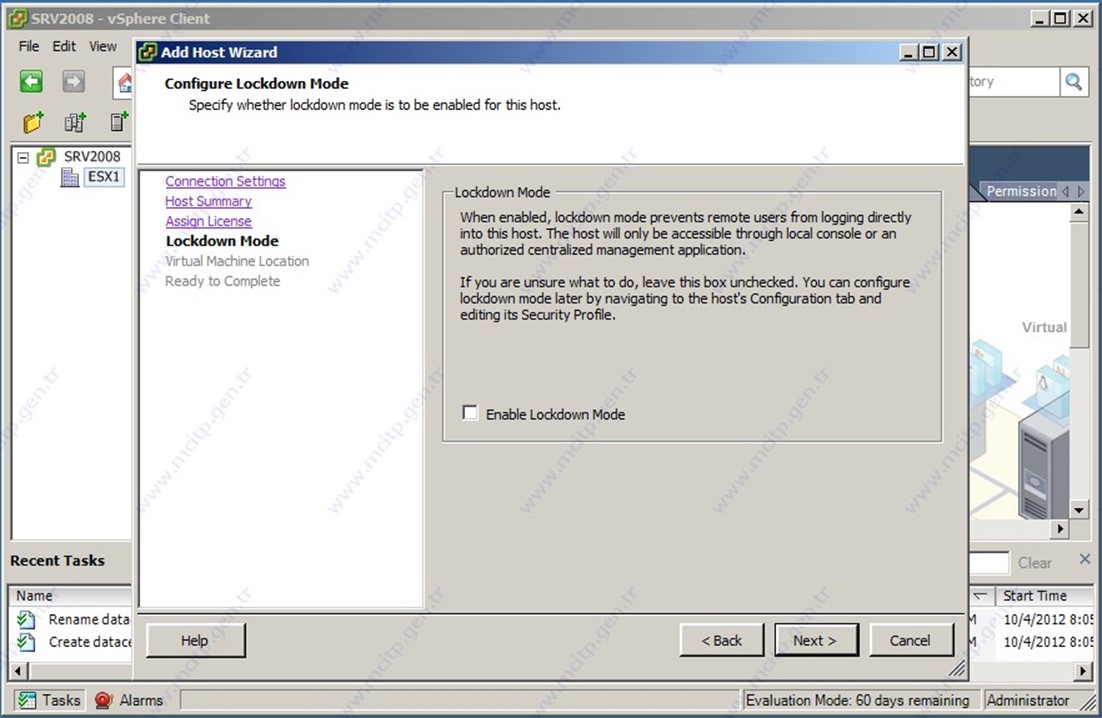Enable Lockdown Mode checkbox

469,413
